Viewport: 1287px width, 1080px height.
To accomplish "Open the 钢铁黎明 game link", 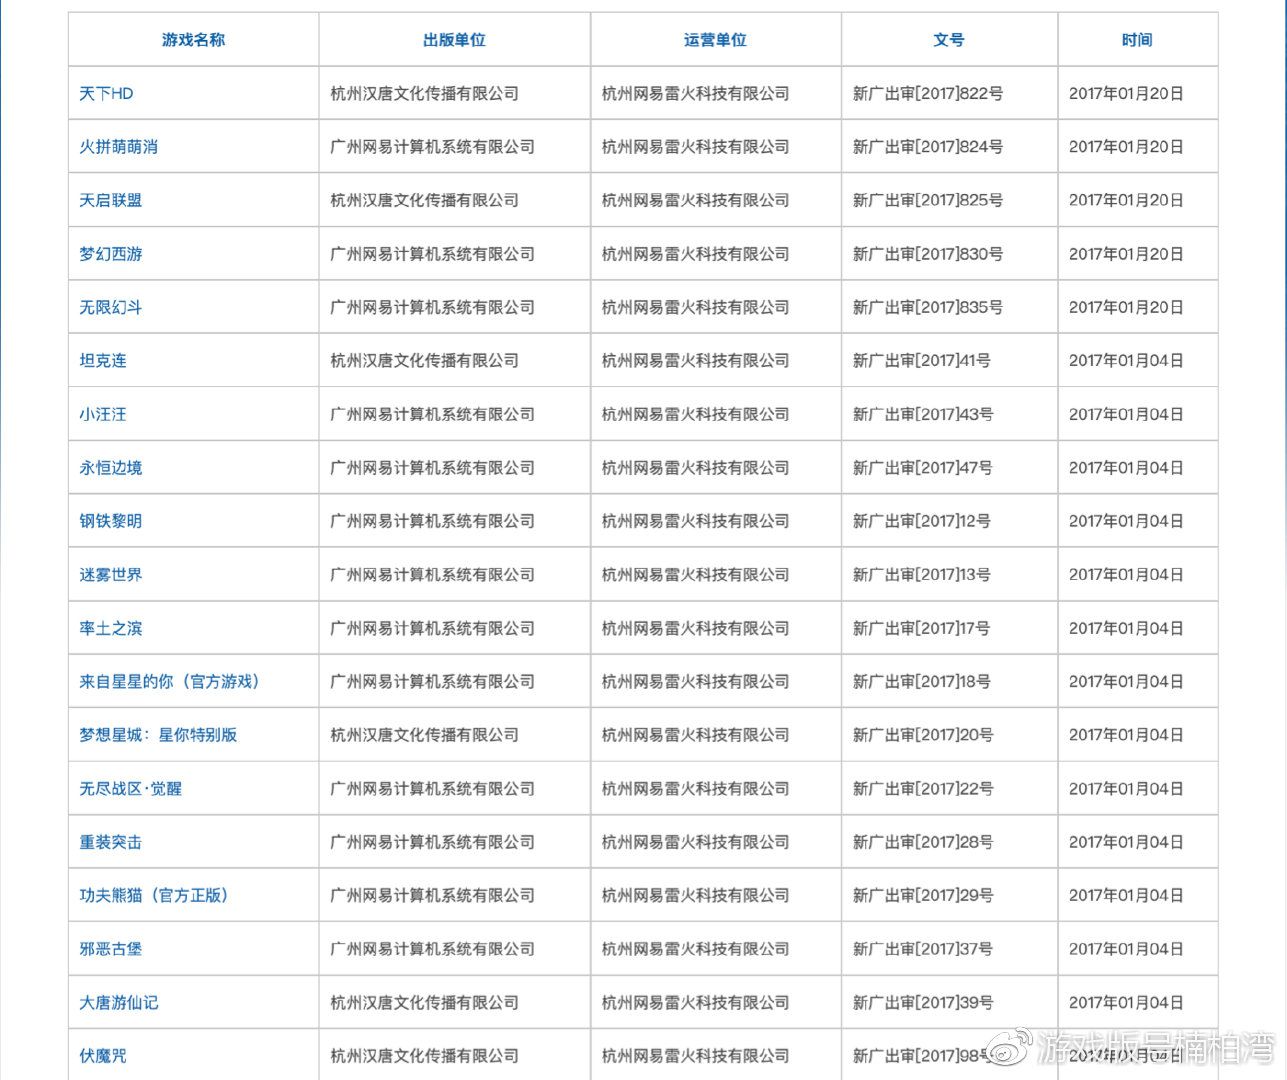I will point(111,521).
